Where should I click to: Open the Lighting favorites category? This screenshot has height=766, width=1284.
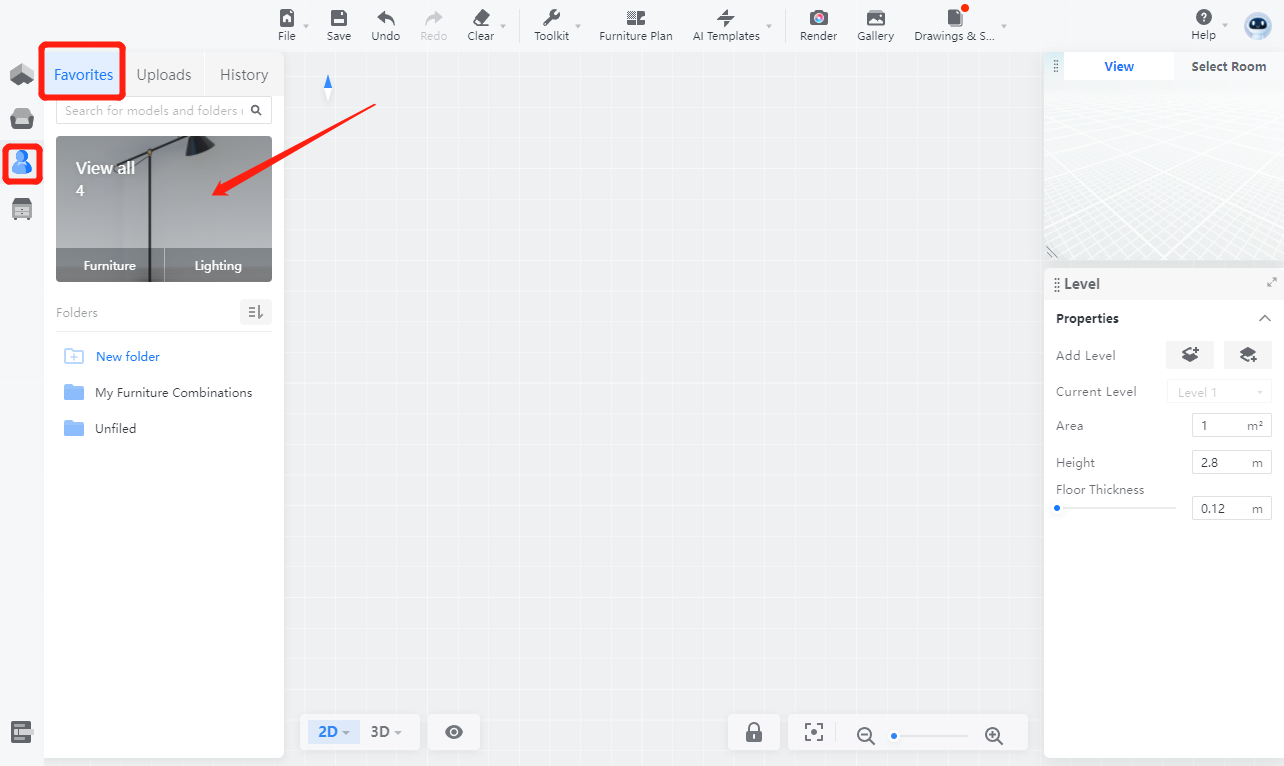[218, 265]
